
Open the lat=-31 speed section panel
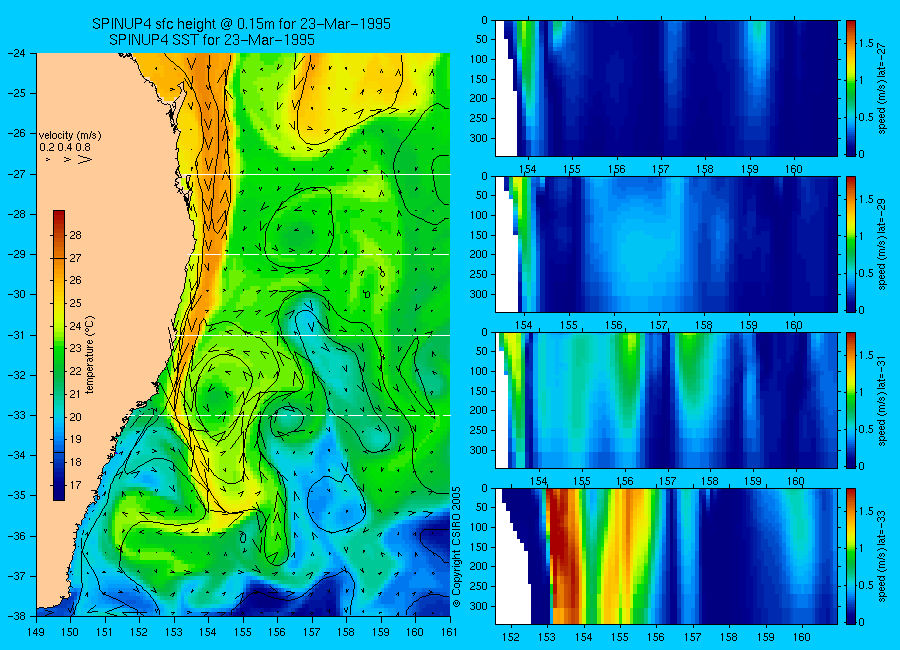coord(666,400)
